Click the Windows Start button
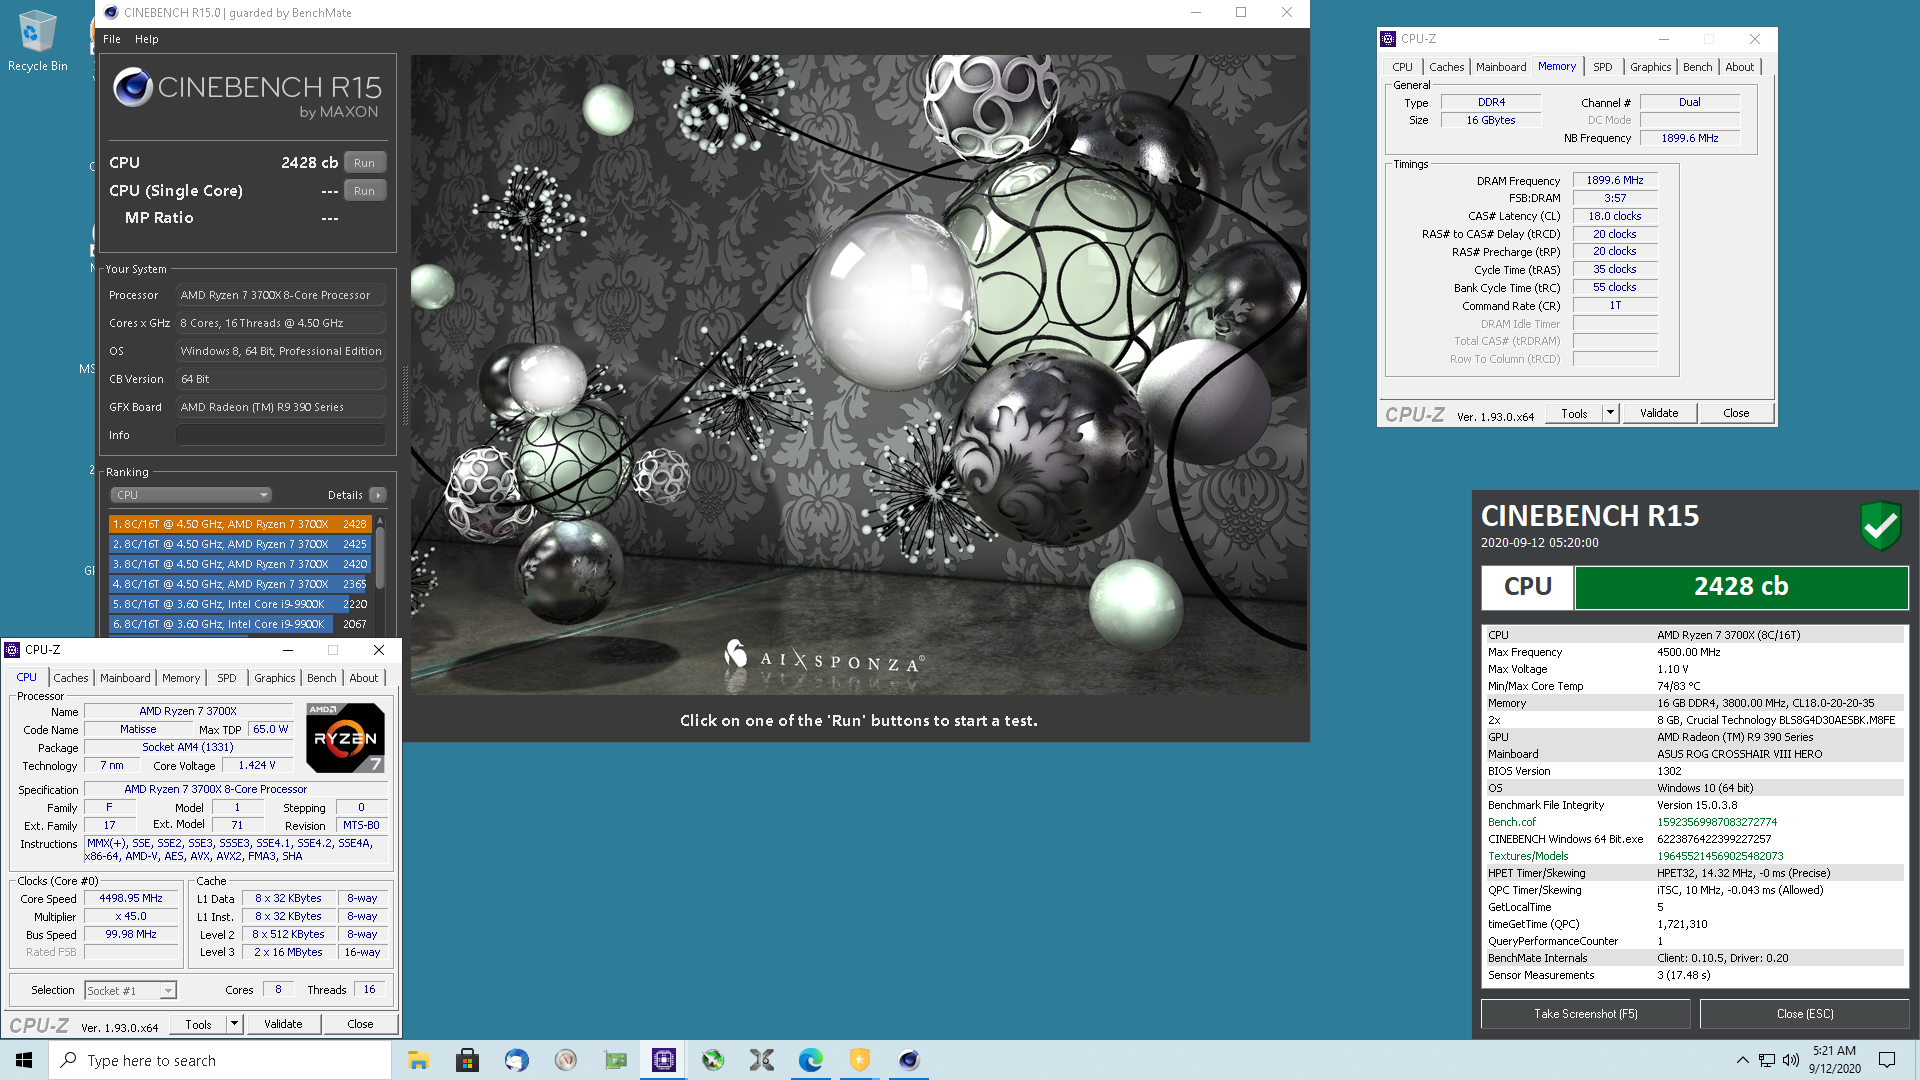 point(24,1060)
